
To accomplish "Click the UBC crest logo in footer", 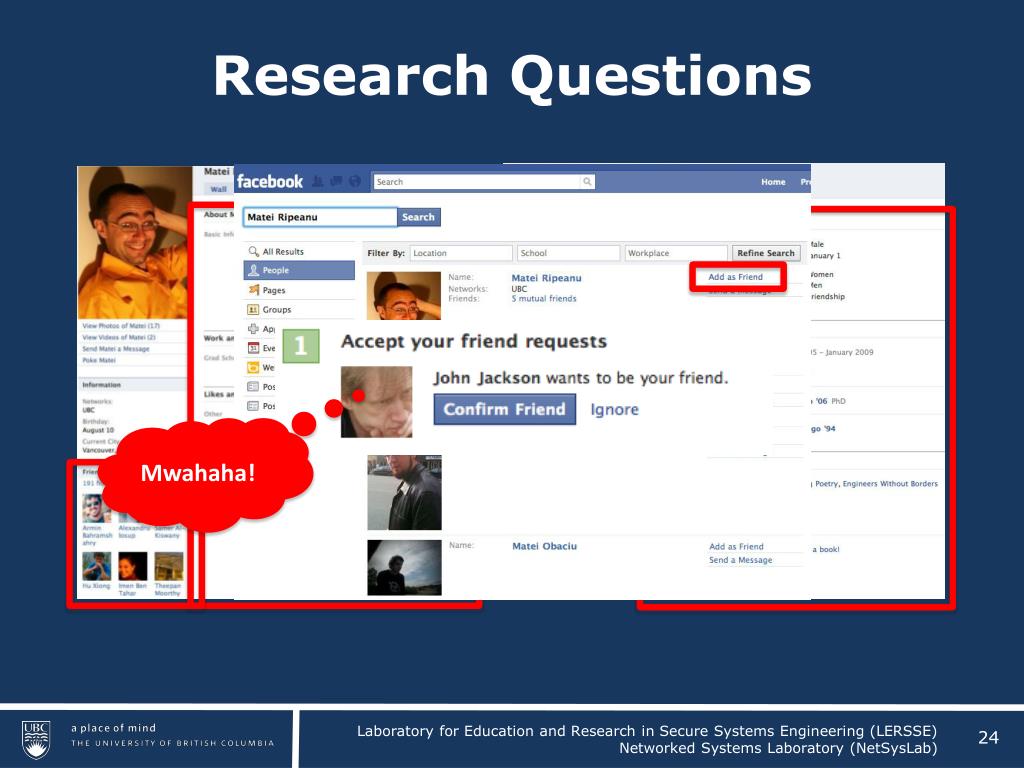I will point(36,739).
